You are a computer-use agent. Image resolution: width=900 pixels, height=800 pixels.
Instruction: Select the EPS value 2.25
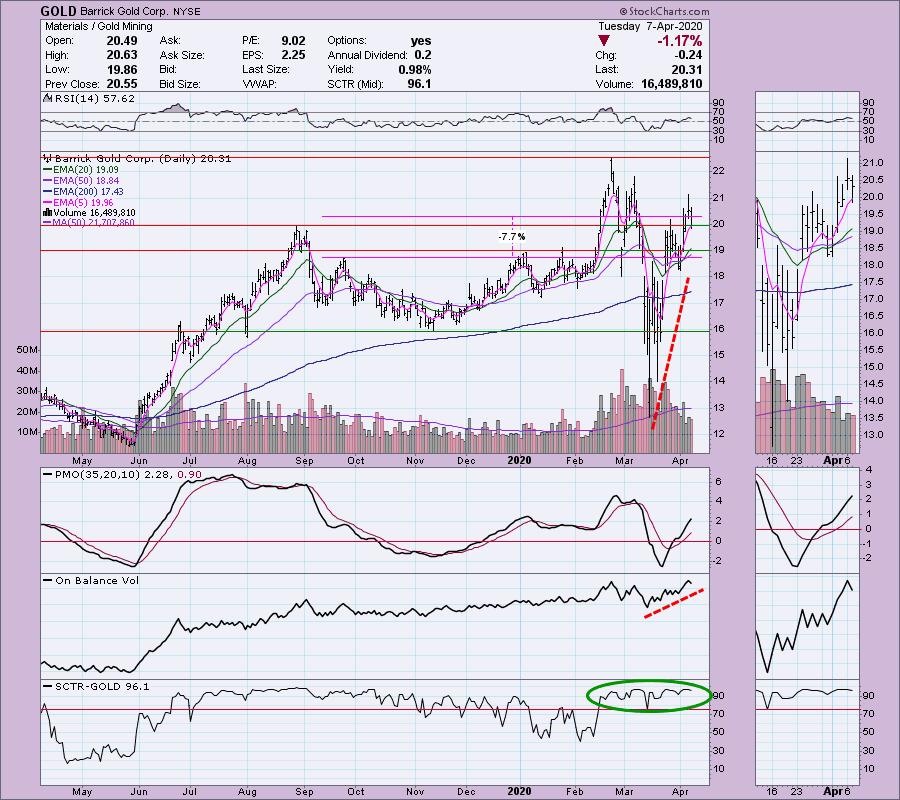click(293, 55)
